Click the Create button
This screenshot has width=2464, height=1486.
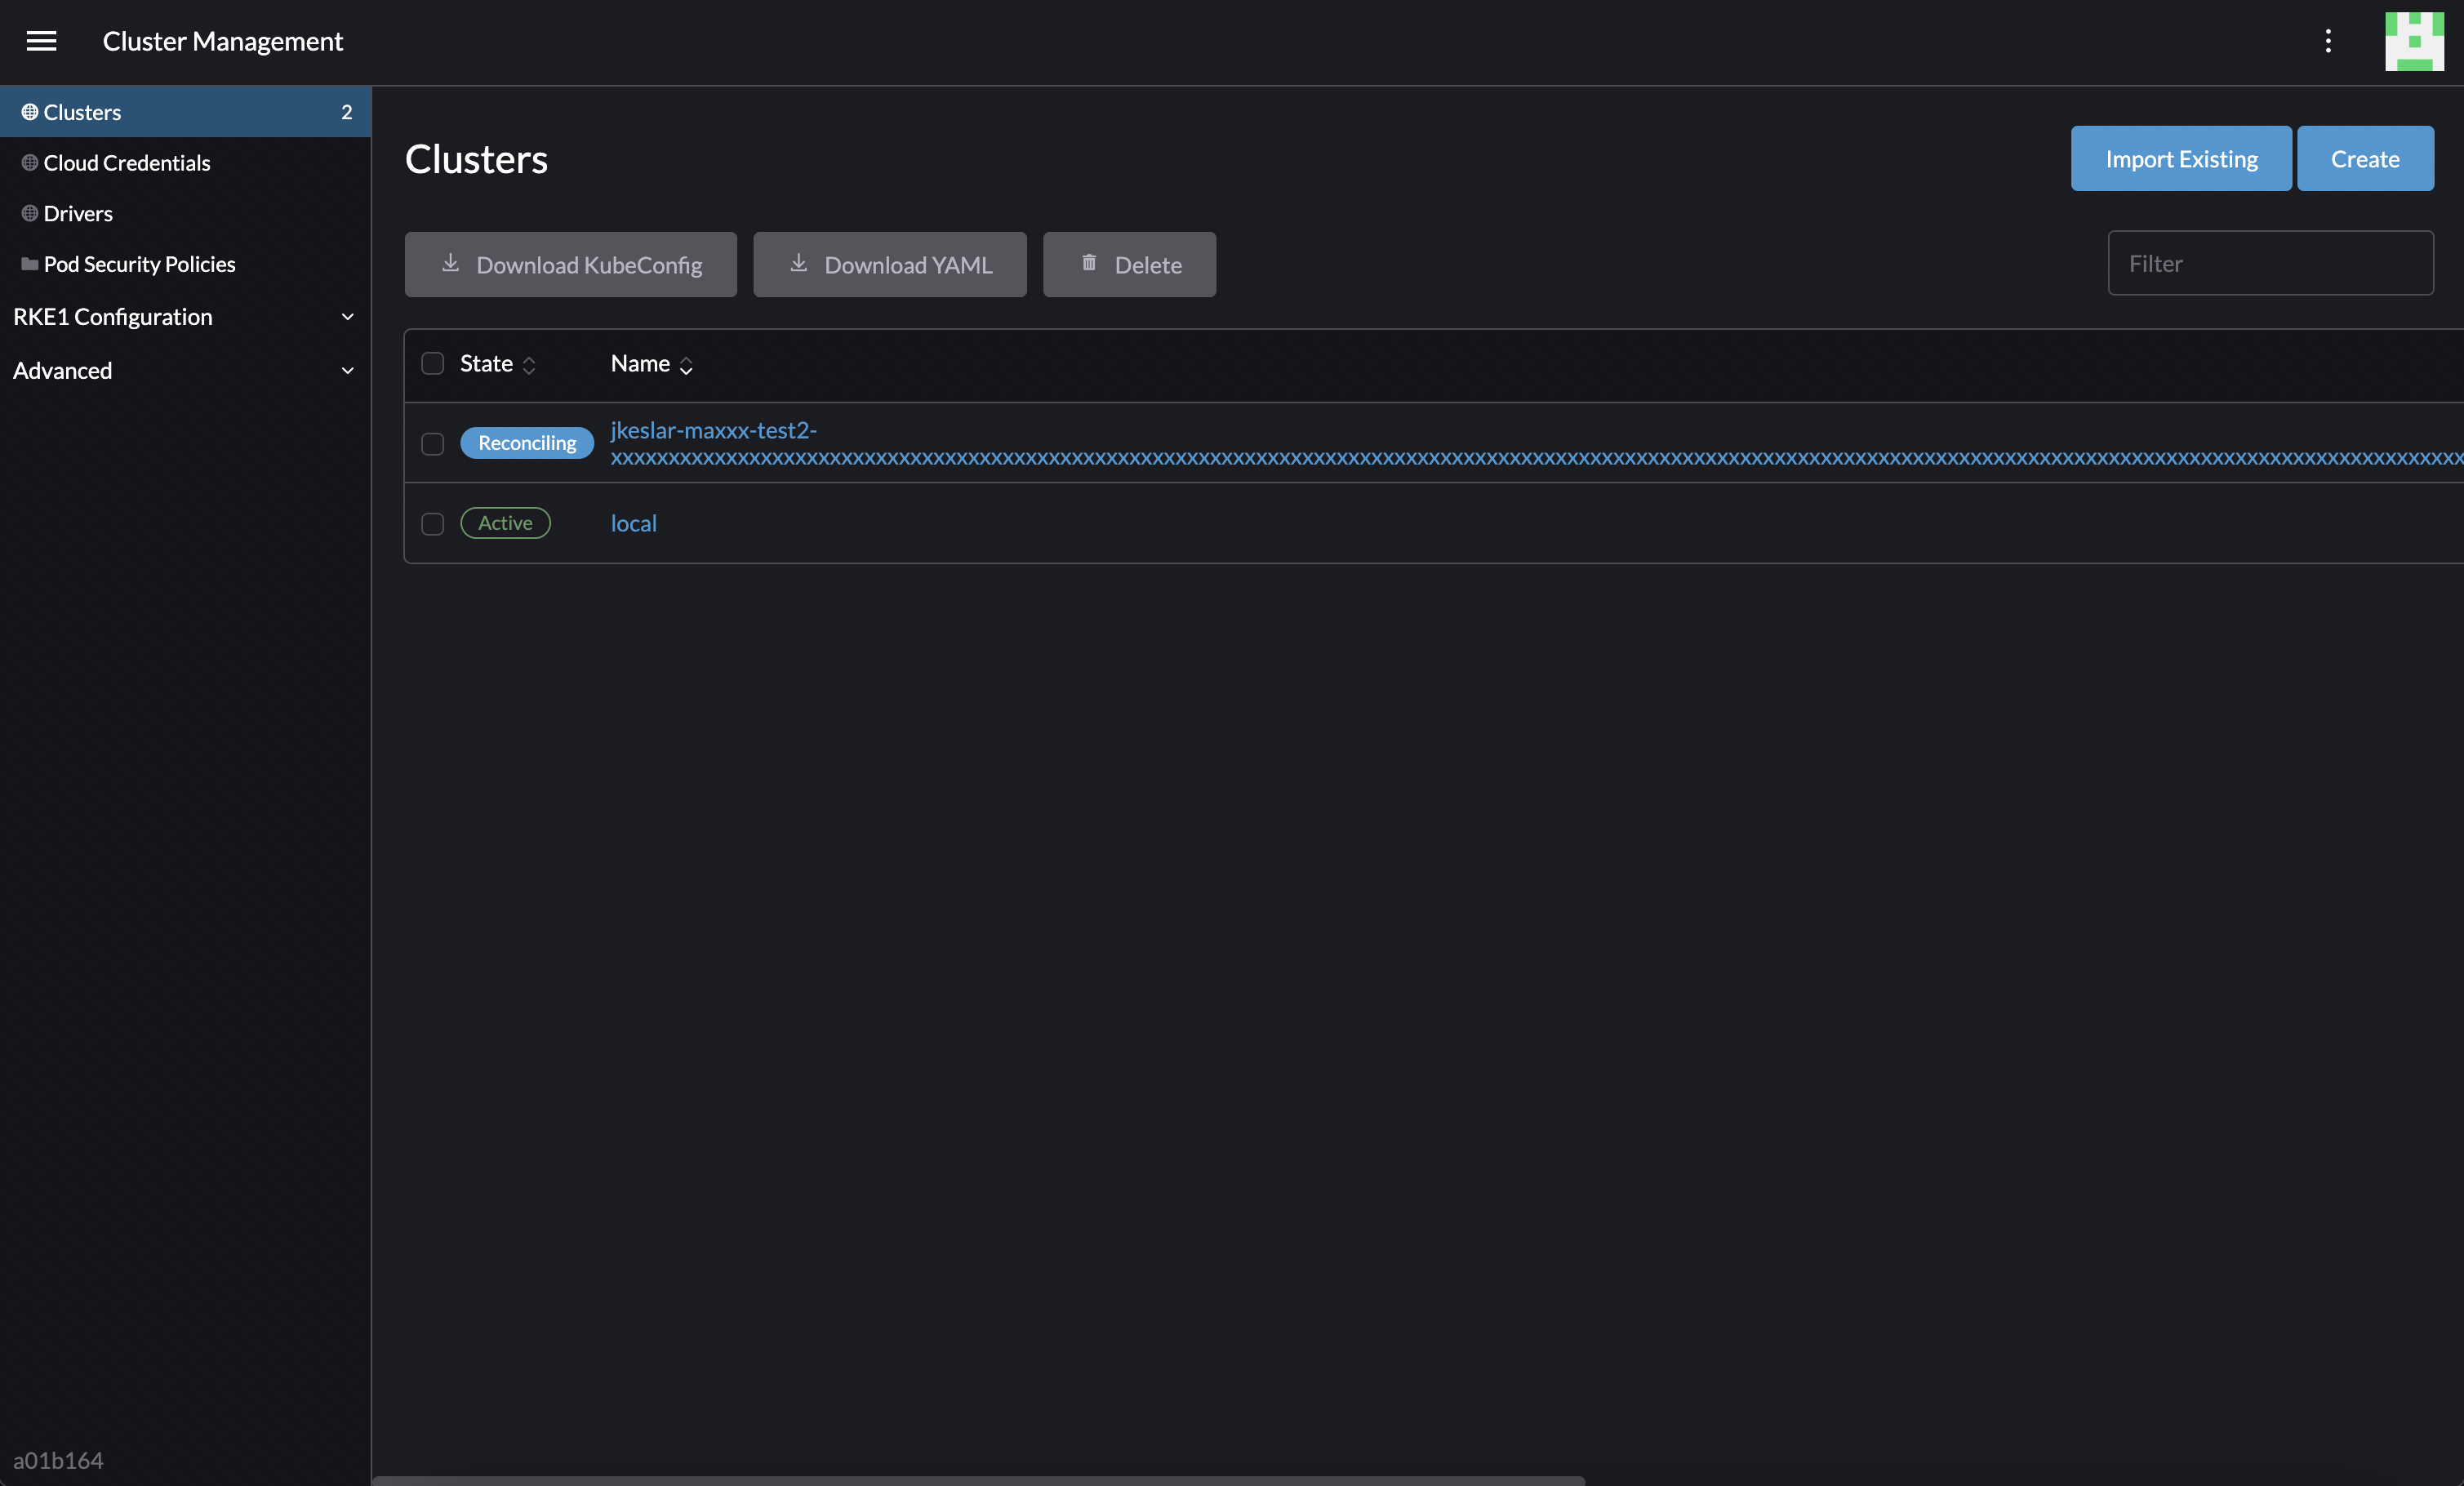pos(2365,158)
